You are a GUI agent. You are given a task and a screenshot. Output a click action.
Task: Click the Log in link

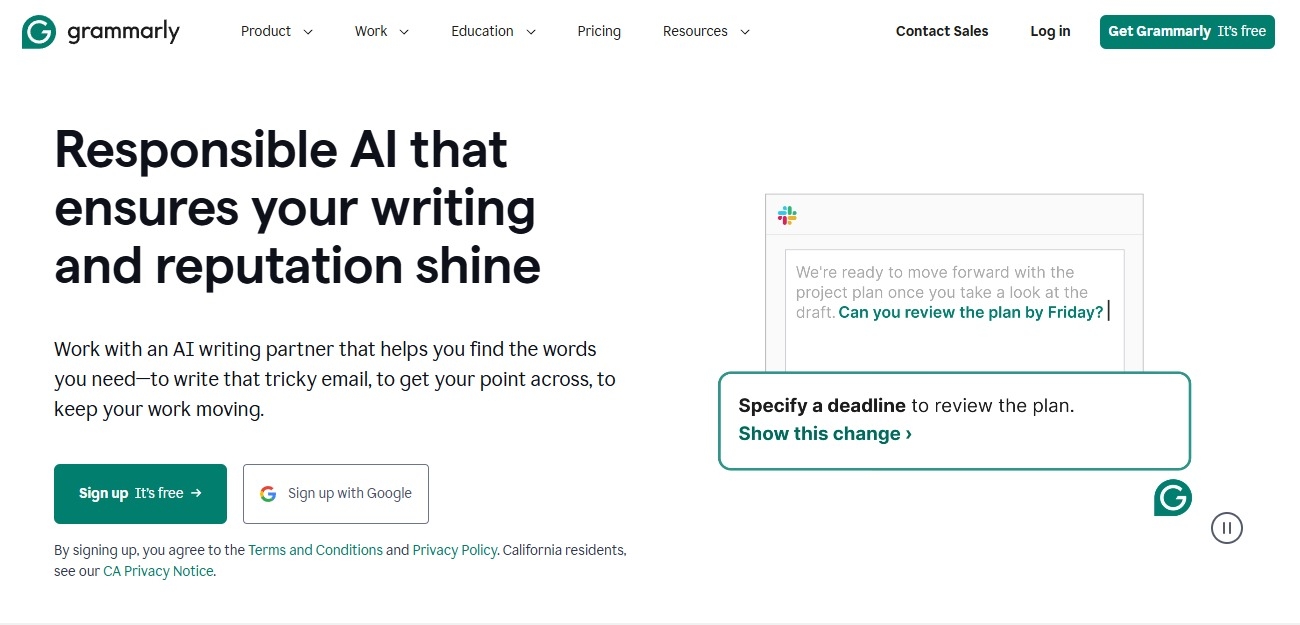(x=1049, y=31)
